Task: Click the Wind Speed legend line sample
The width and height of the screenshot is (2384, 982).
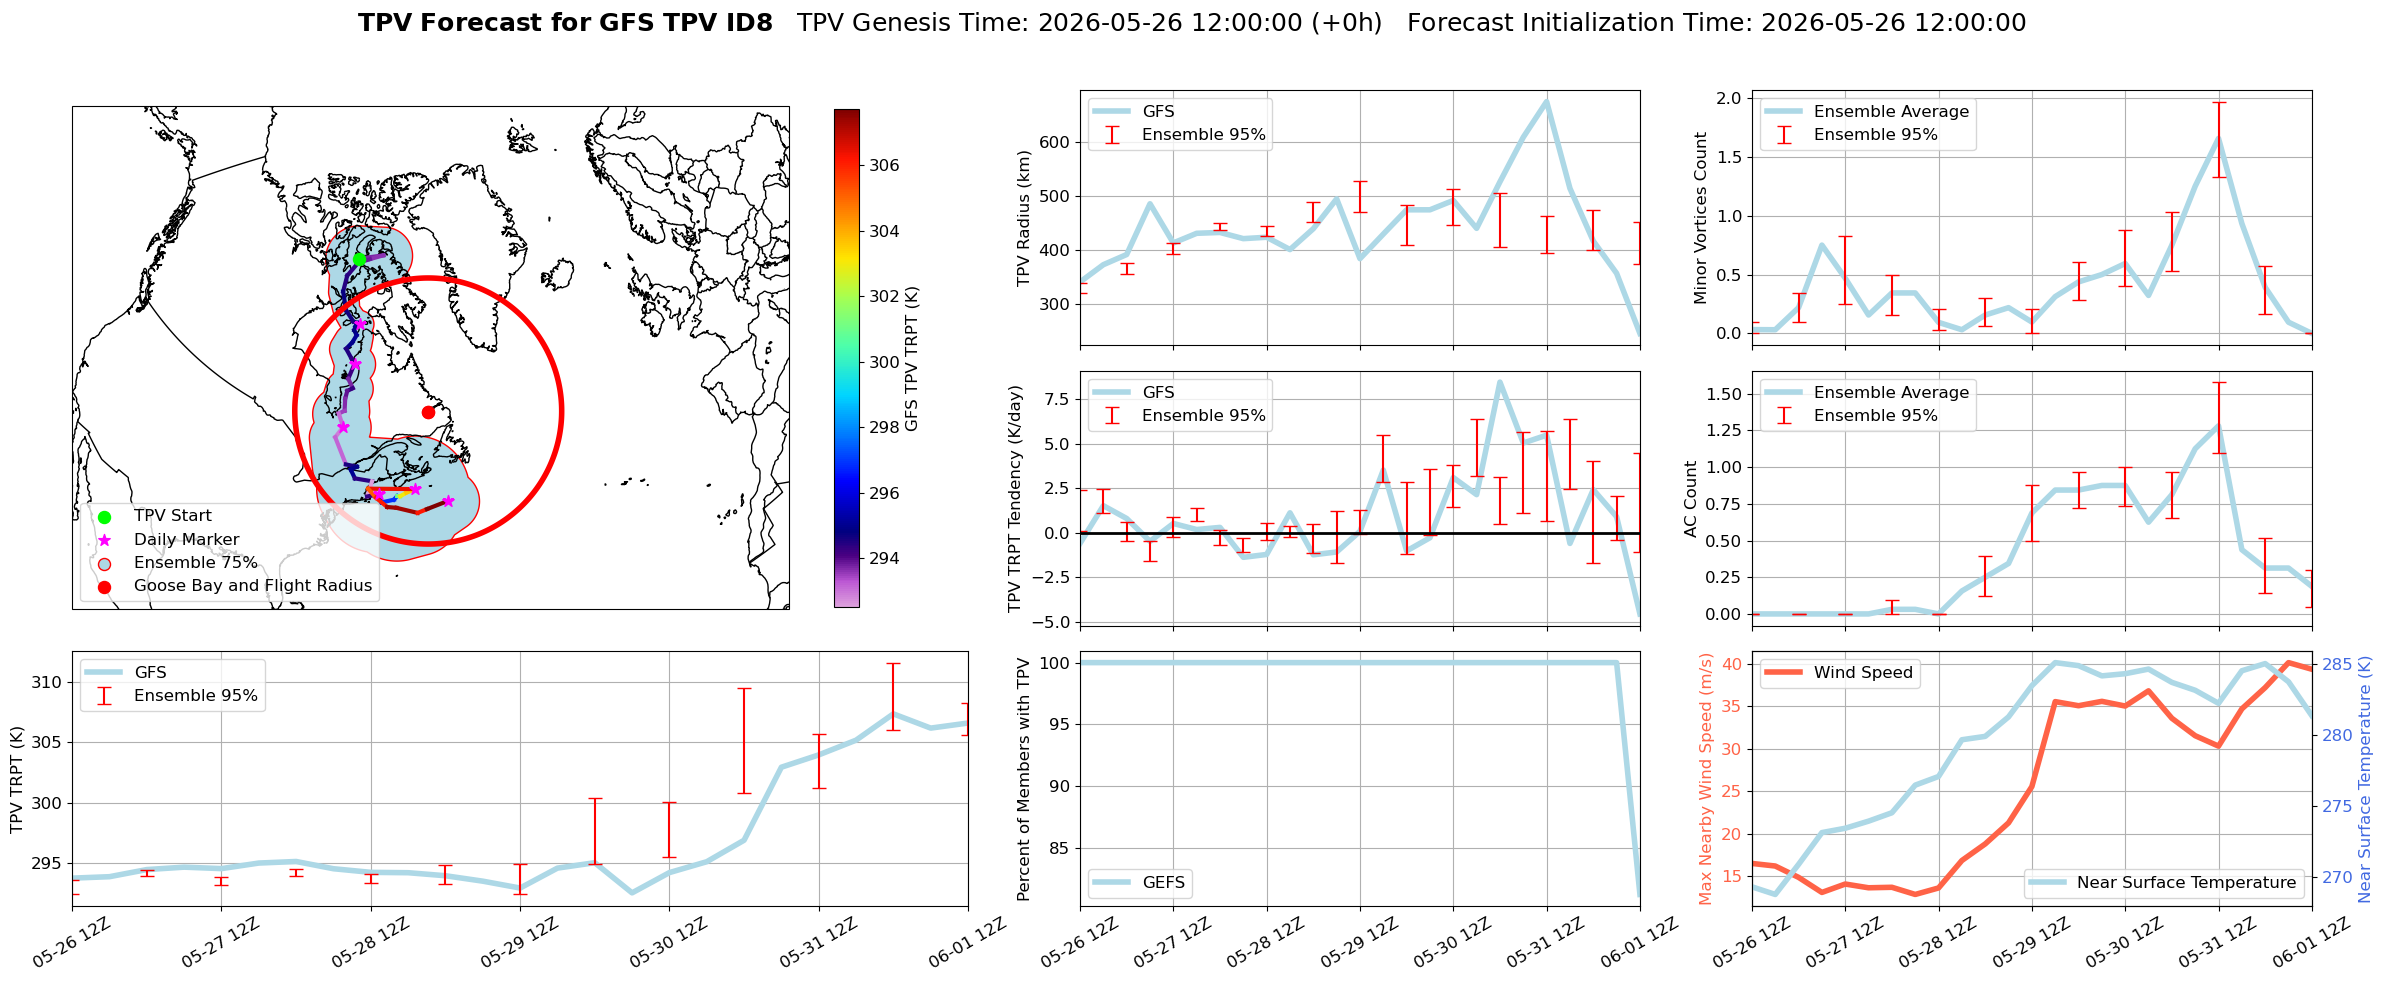Action: [x=1783, y=673]
